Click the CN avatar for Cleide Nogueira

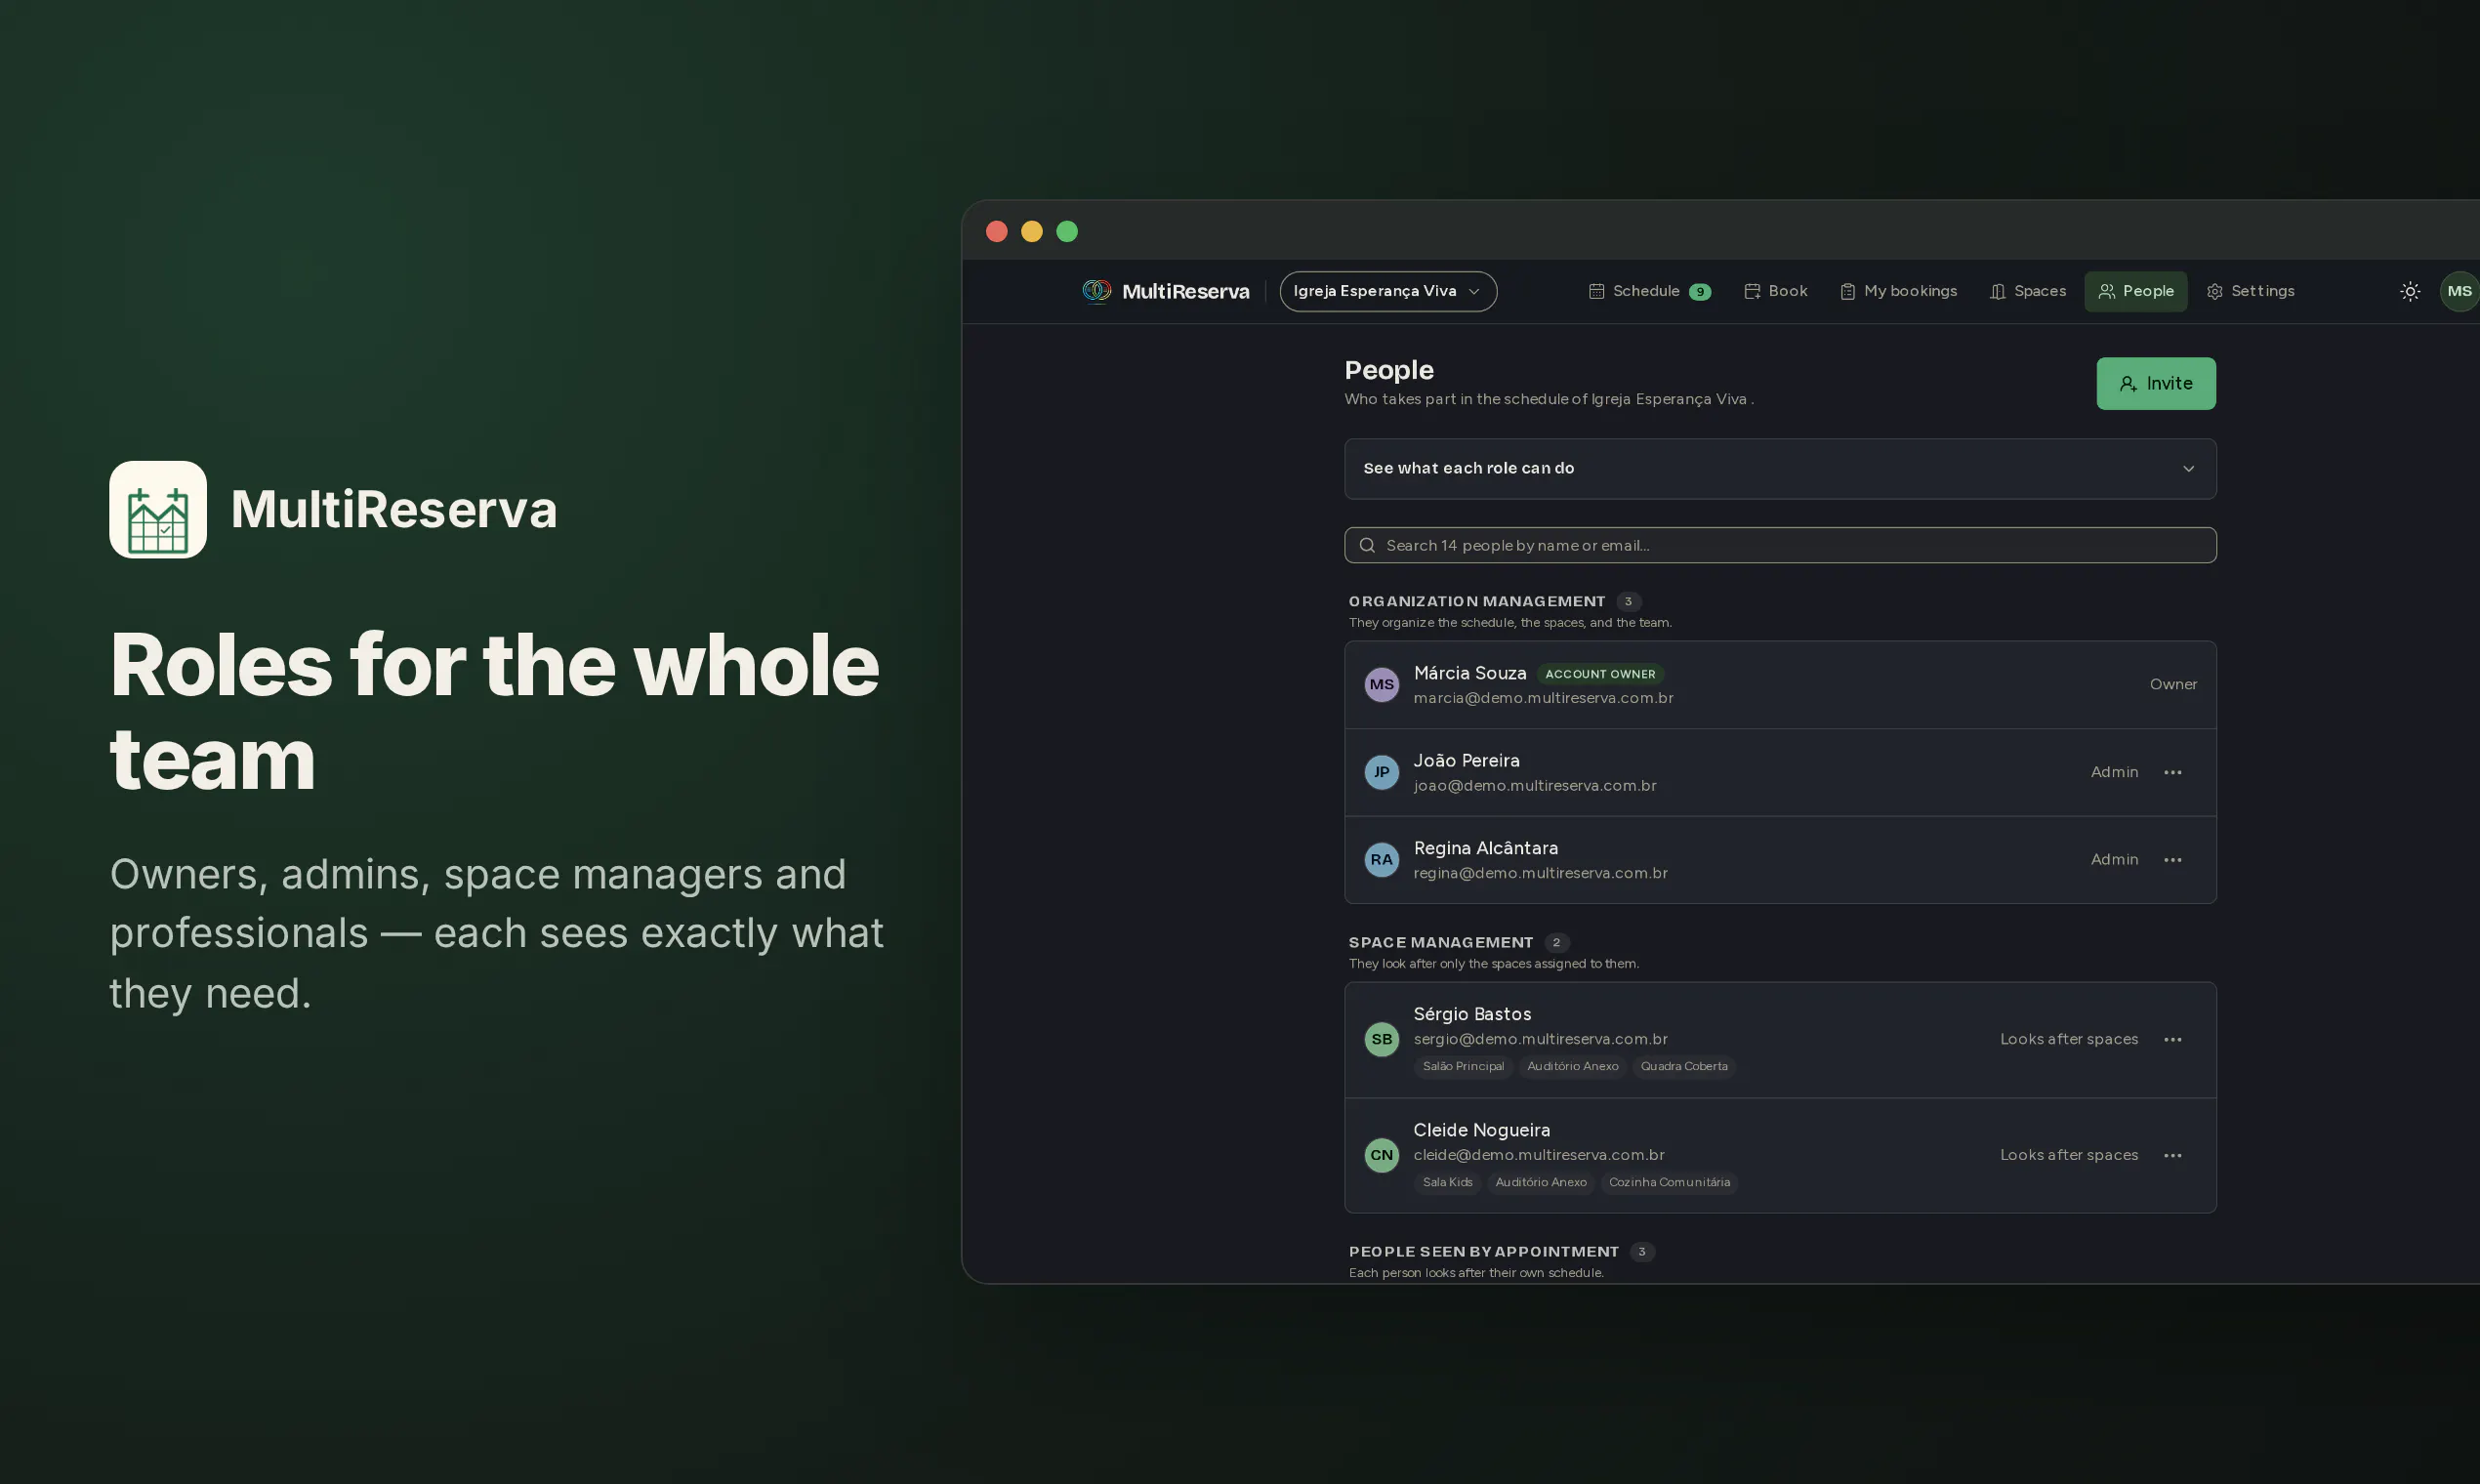[x=1381, y=1155]
